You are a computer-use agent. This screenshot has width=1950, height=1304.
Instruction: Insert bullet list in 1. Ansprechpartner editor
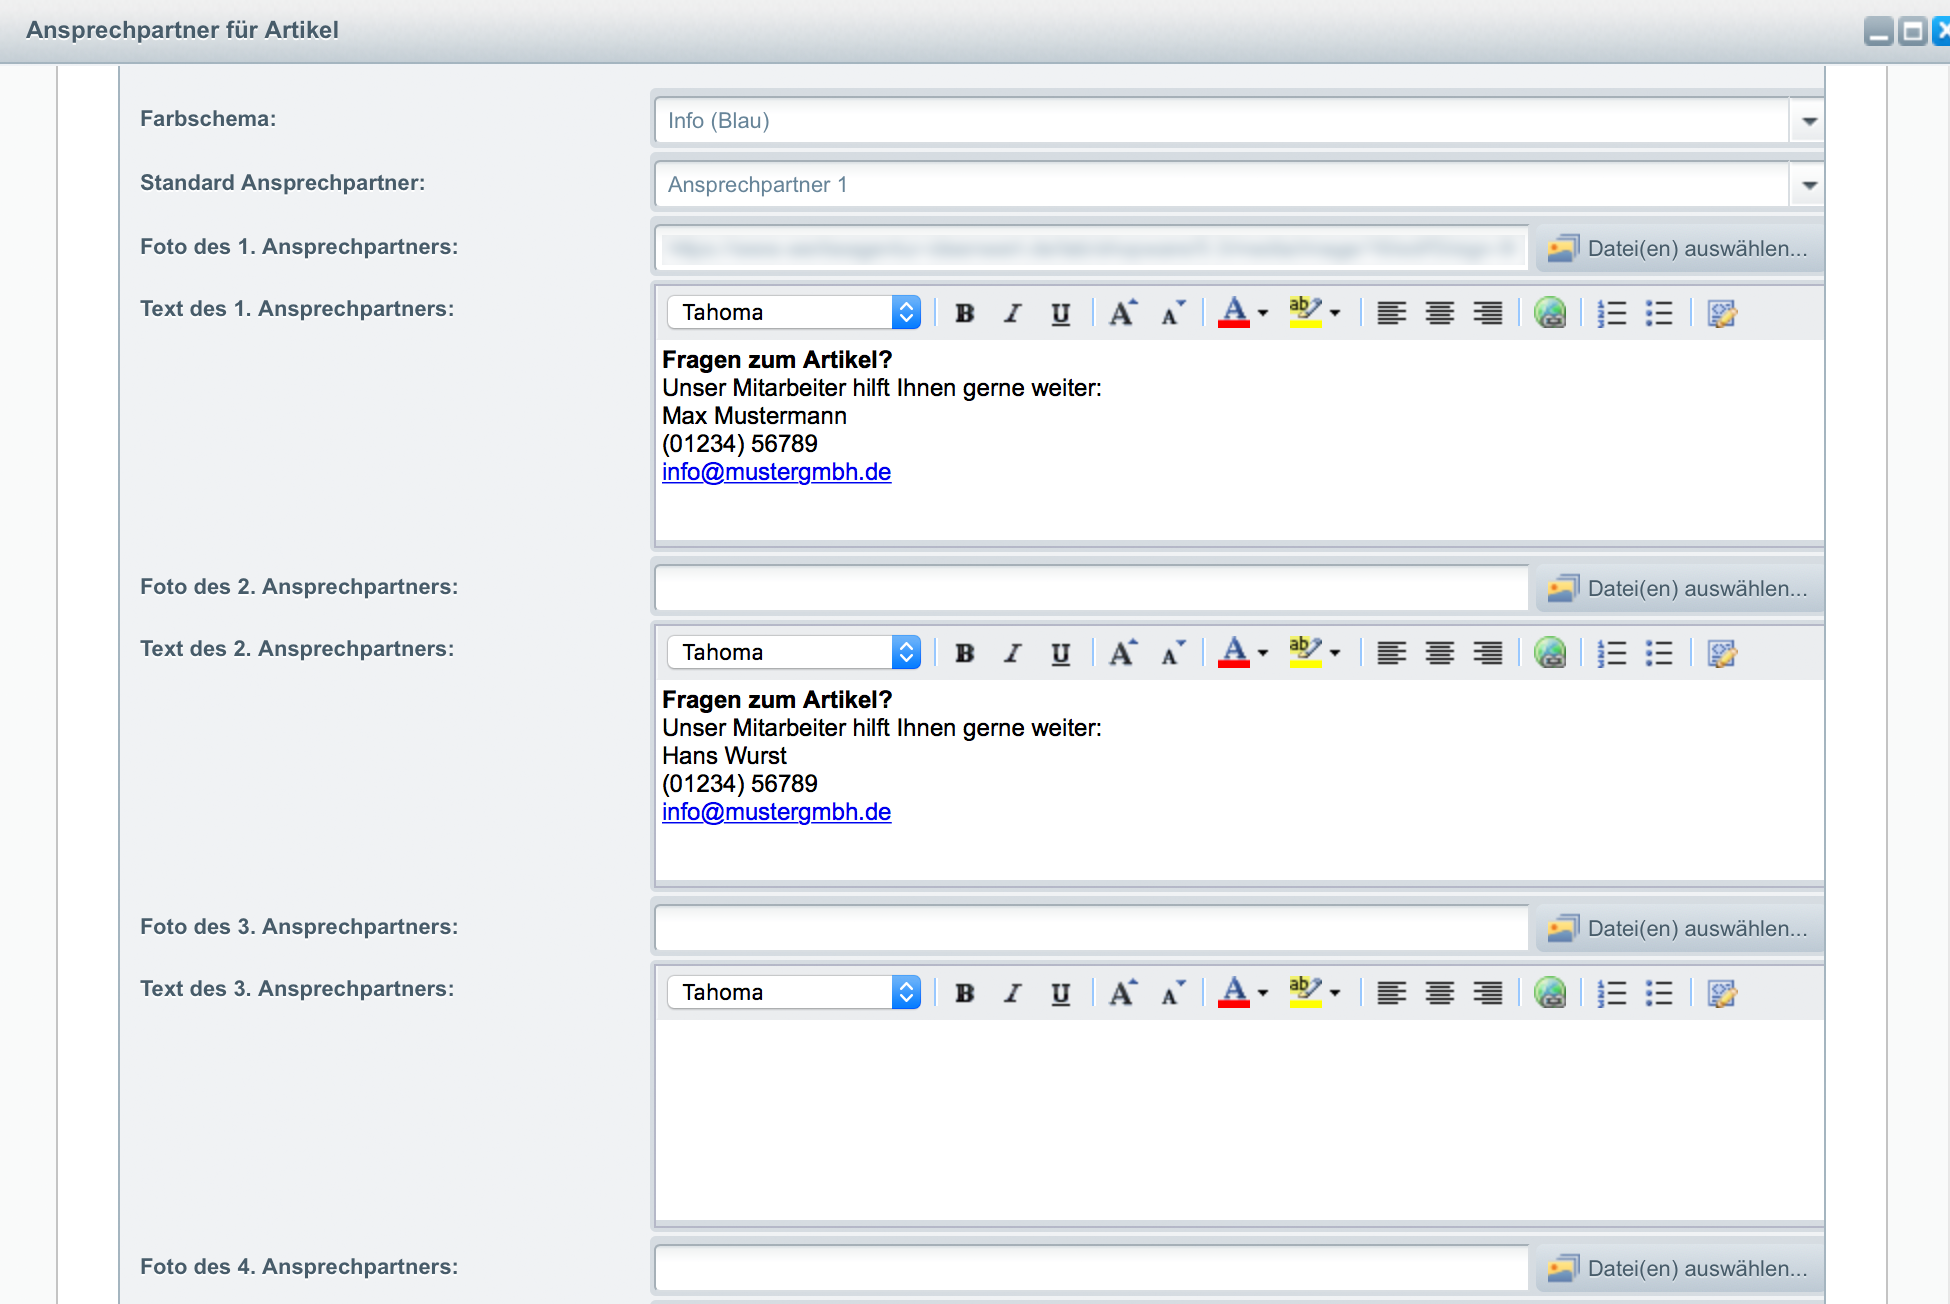click(x=1660, y=313)
